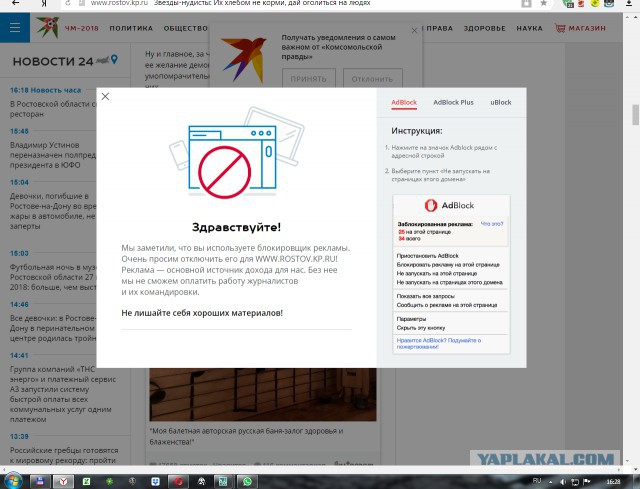The image size is (640, 489).
Task: Open the Наука section
Action: (529, 28)
